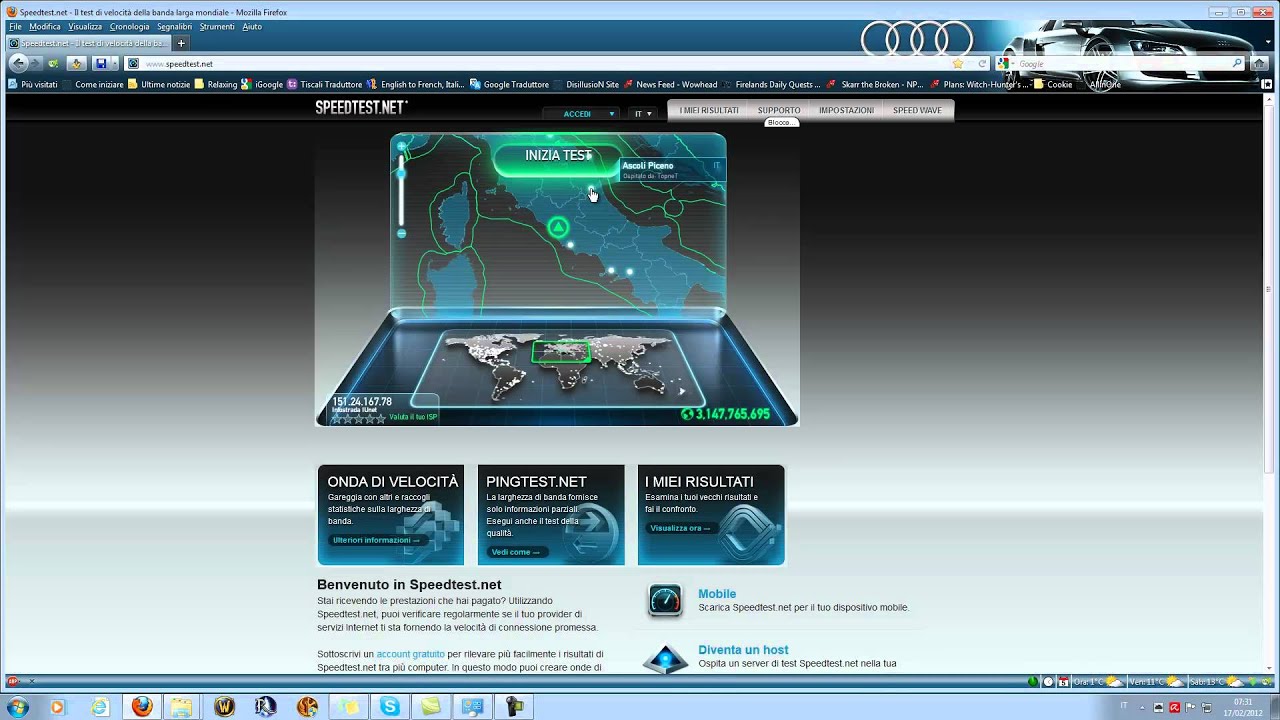Click the Mobile link
This screenshot has width=1280, height=720.
717,594
